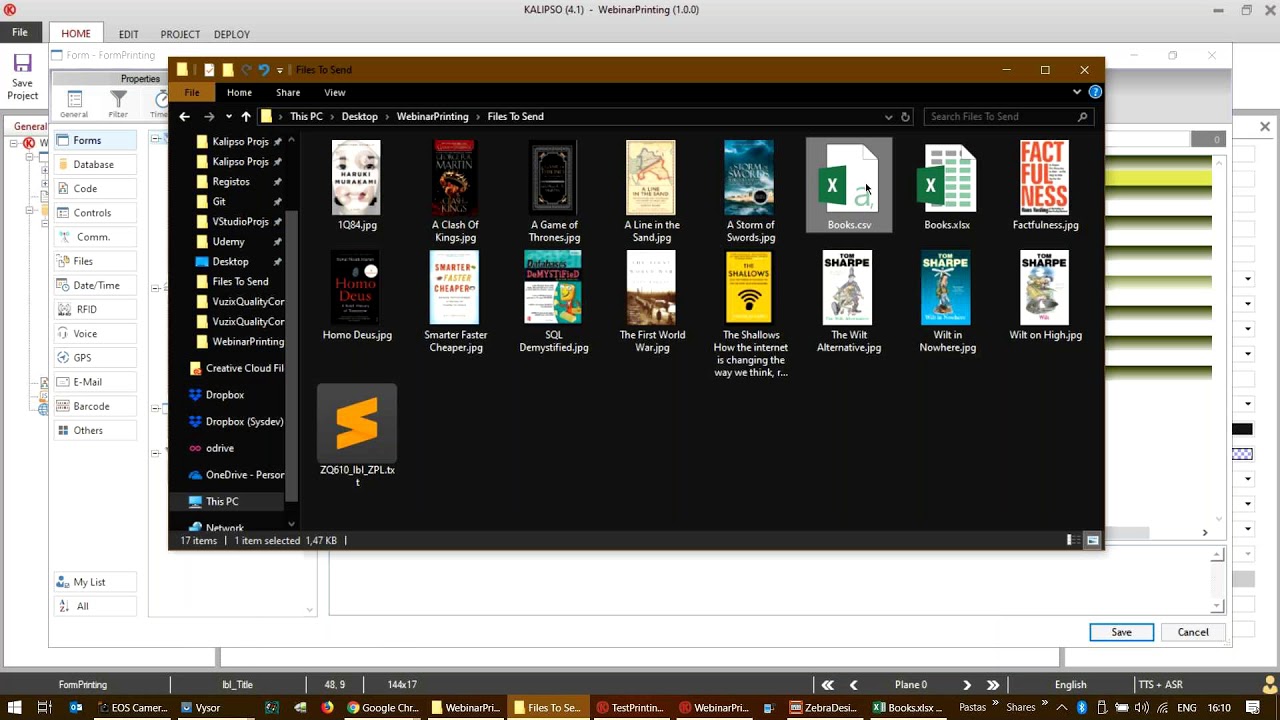Open Outlook from the taskbar
The image size is (1280, 720).
[75, 708]
